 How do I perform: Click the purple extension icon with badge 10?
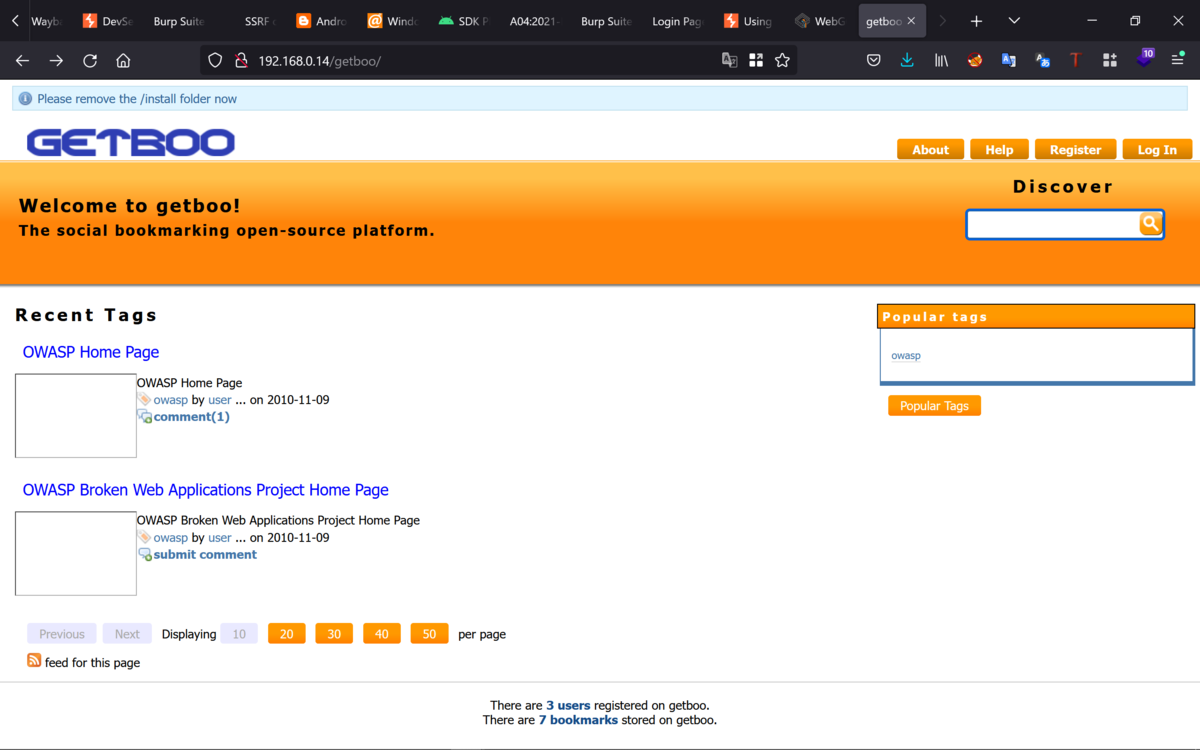1144,59
